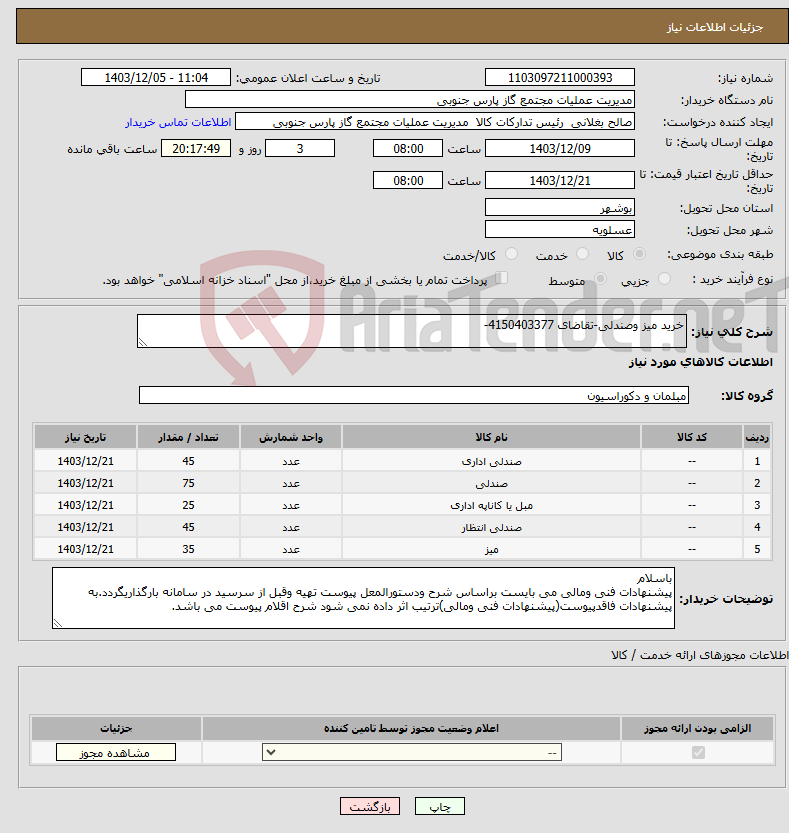
Task: Click the بازگشت back button
Action: point(370,806)
